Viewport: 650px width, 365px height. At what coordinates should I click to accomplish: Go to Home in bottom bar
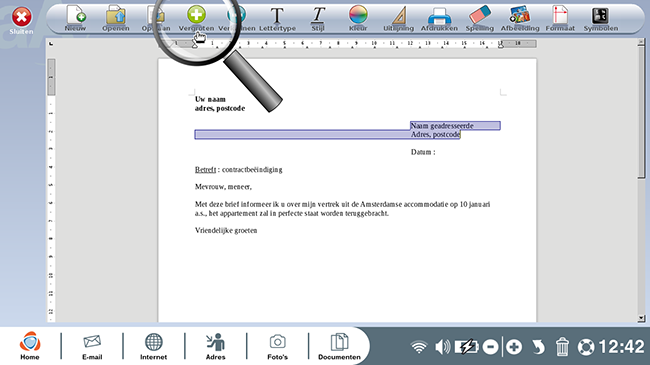point(30,346)
